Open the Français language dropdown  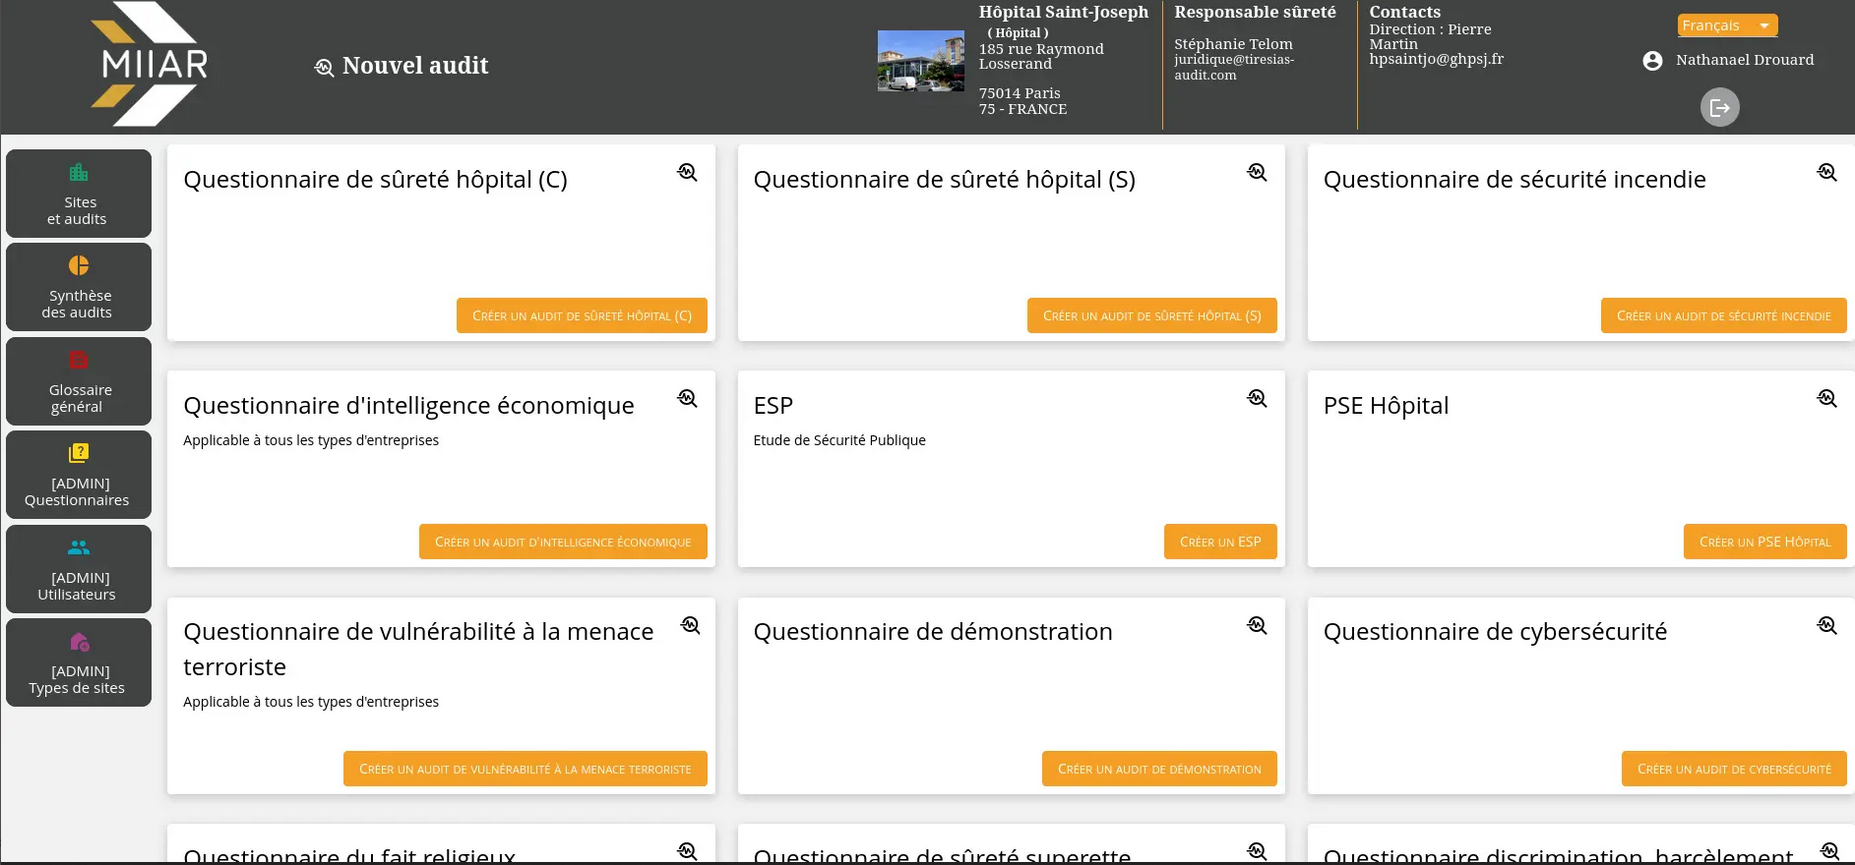click(x=1727, y=25)
